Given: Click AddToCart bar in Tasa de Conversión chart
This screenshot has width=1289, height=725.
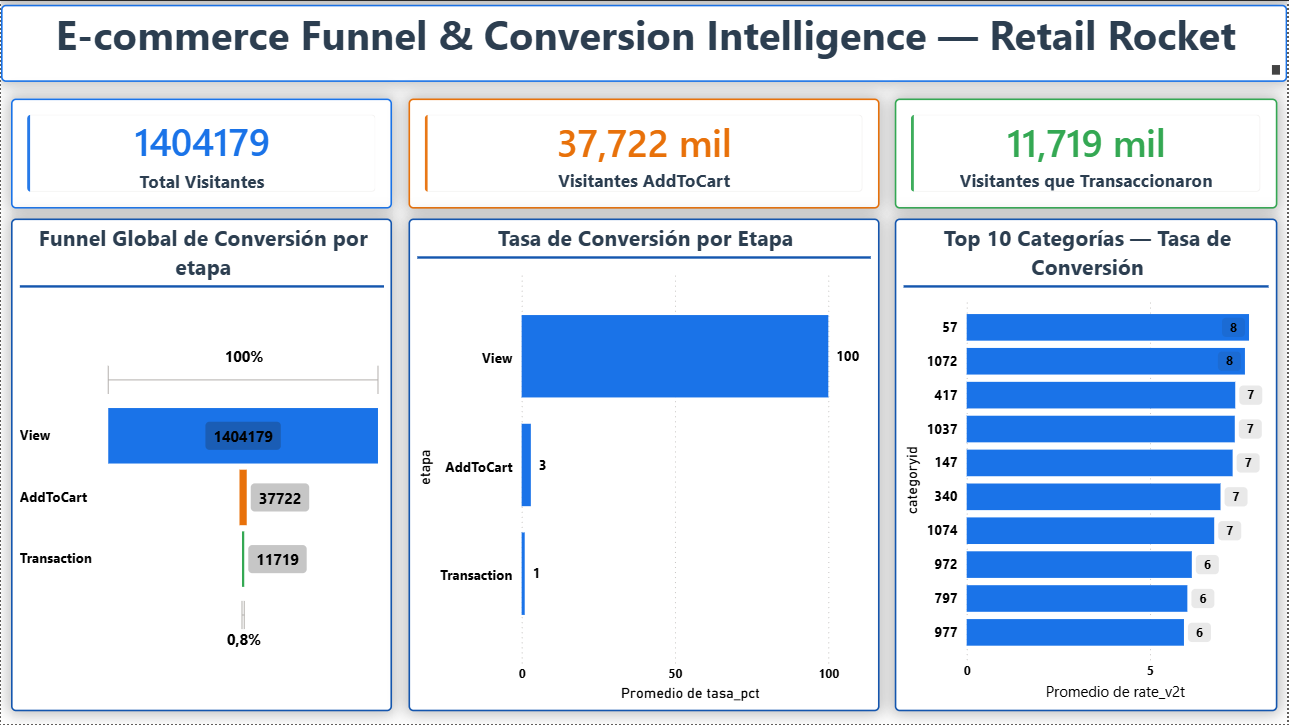Looking at the screenshot, I should point(526,465).
